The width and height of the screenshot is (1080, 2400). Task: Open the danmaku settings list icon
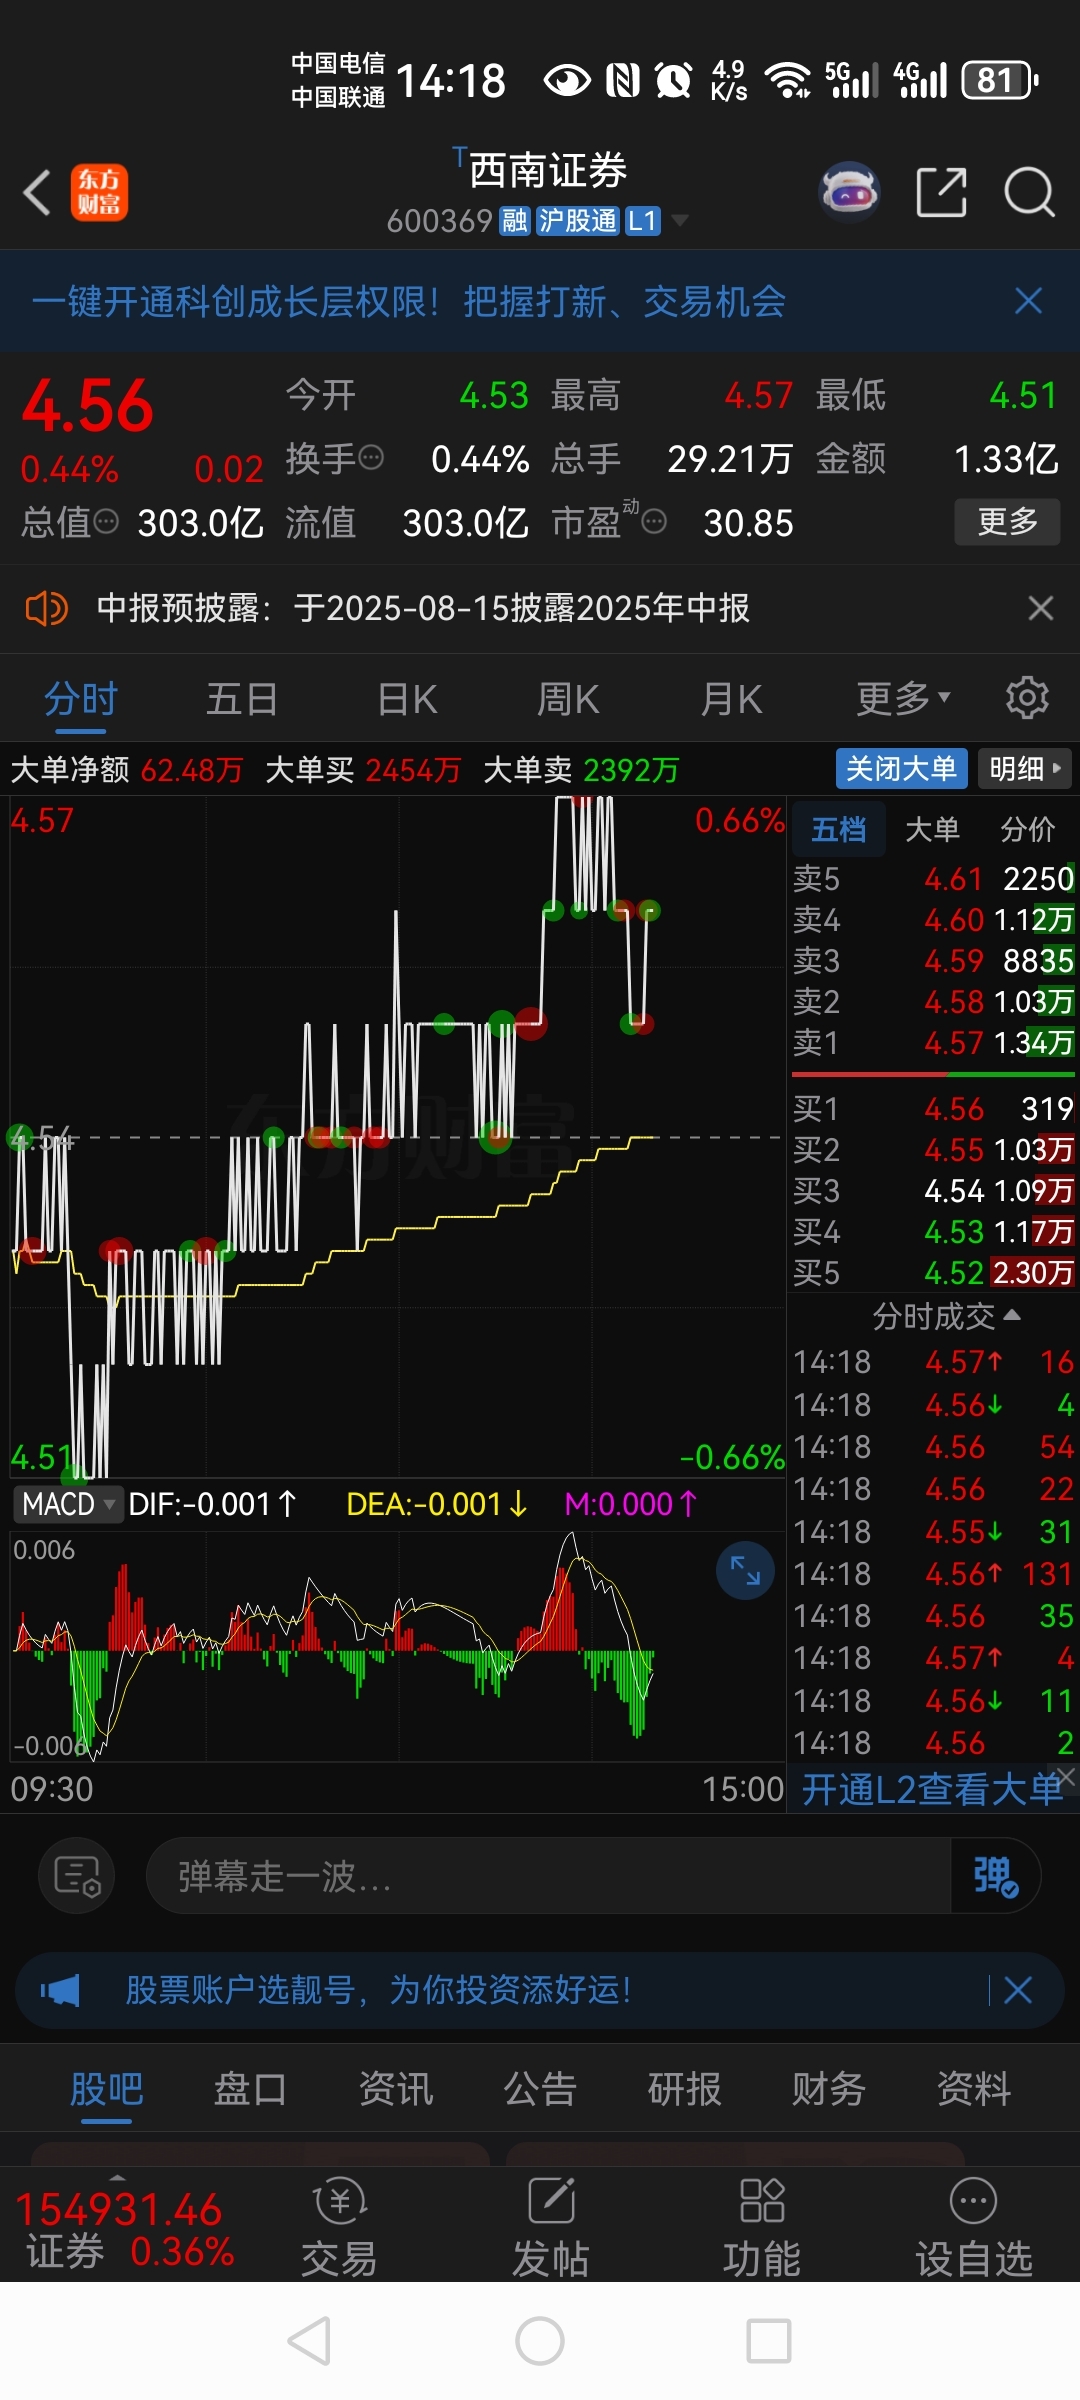point(77,1876)
